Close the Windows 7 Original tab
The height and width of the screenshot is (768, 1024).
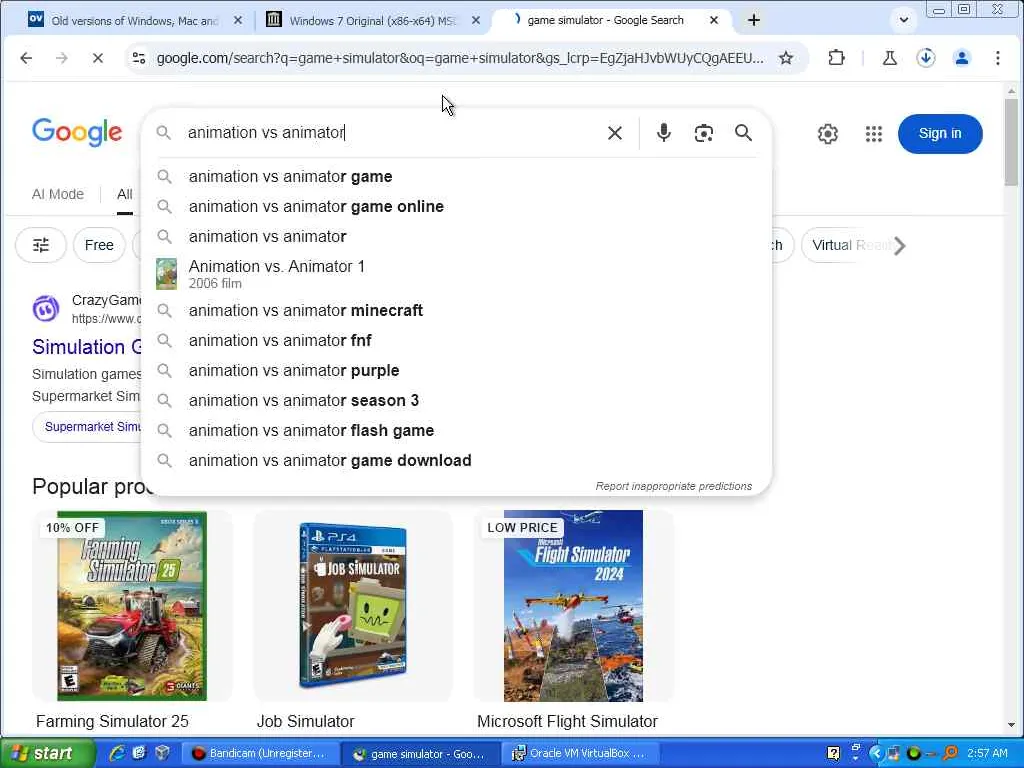[476, 20]
